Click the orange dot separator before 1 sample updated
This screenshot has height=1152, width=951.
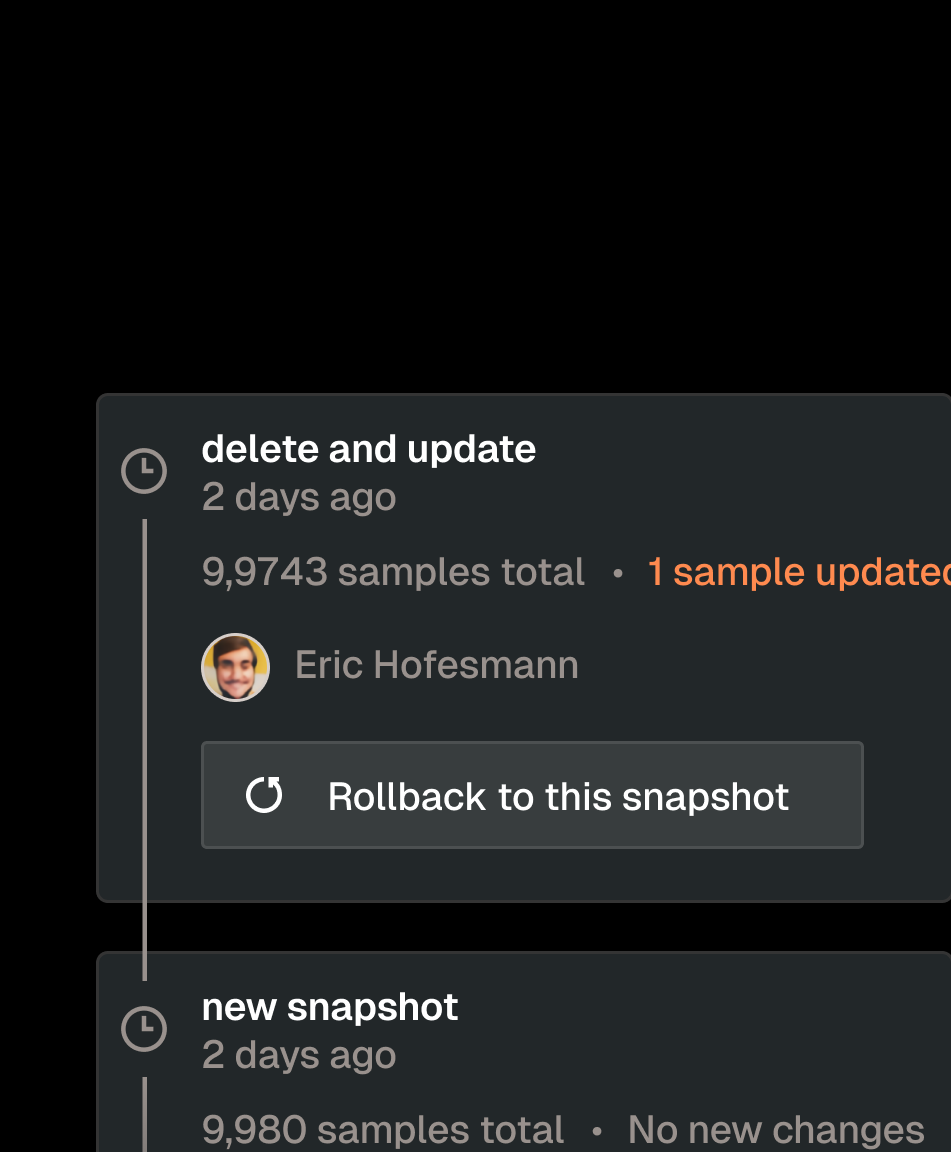click(618, 572)
